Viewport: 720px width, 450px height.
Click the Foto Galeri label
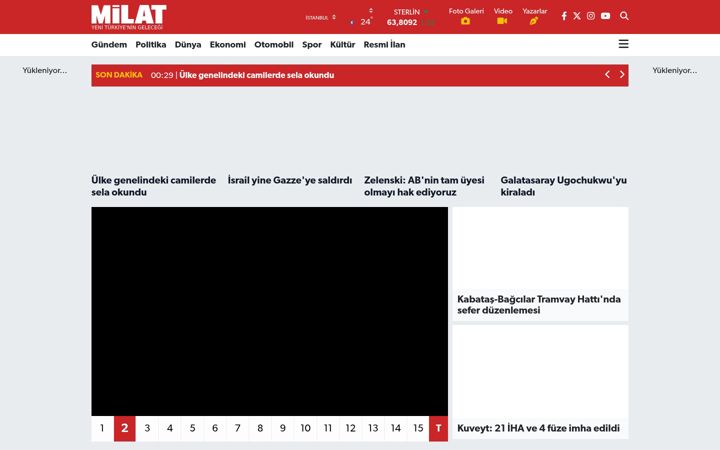(466, 11)
